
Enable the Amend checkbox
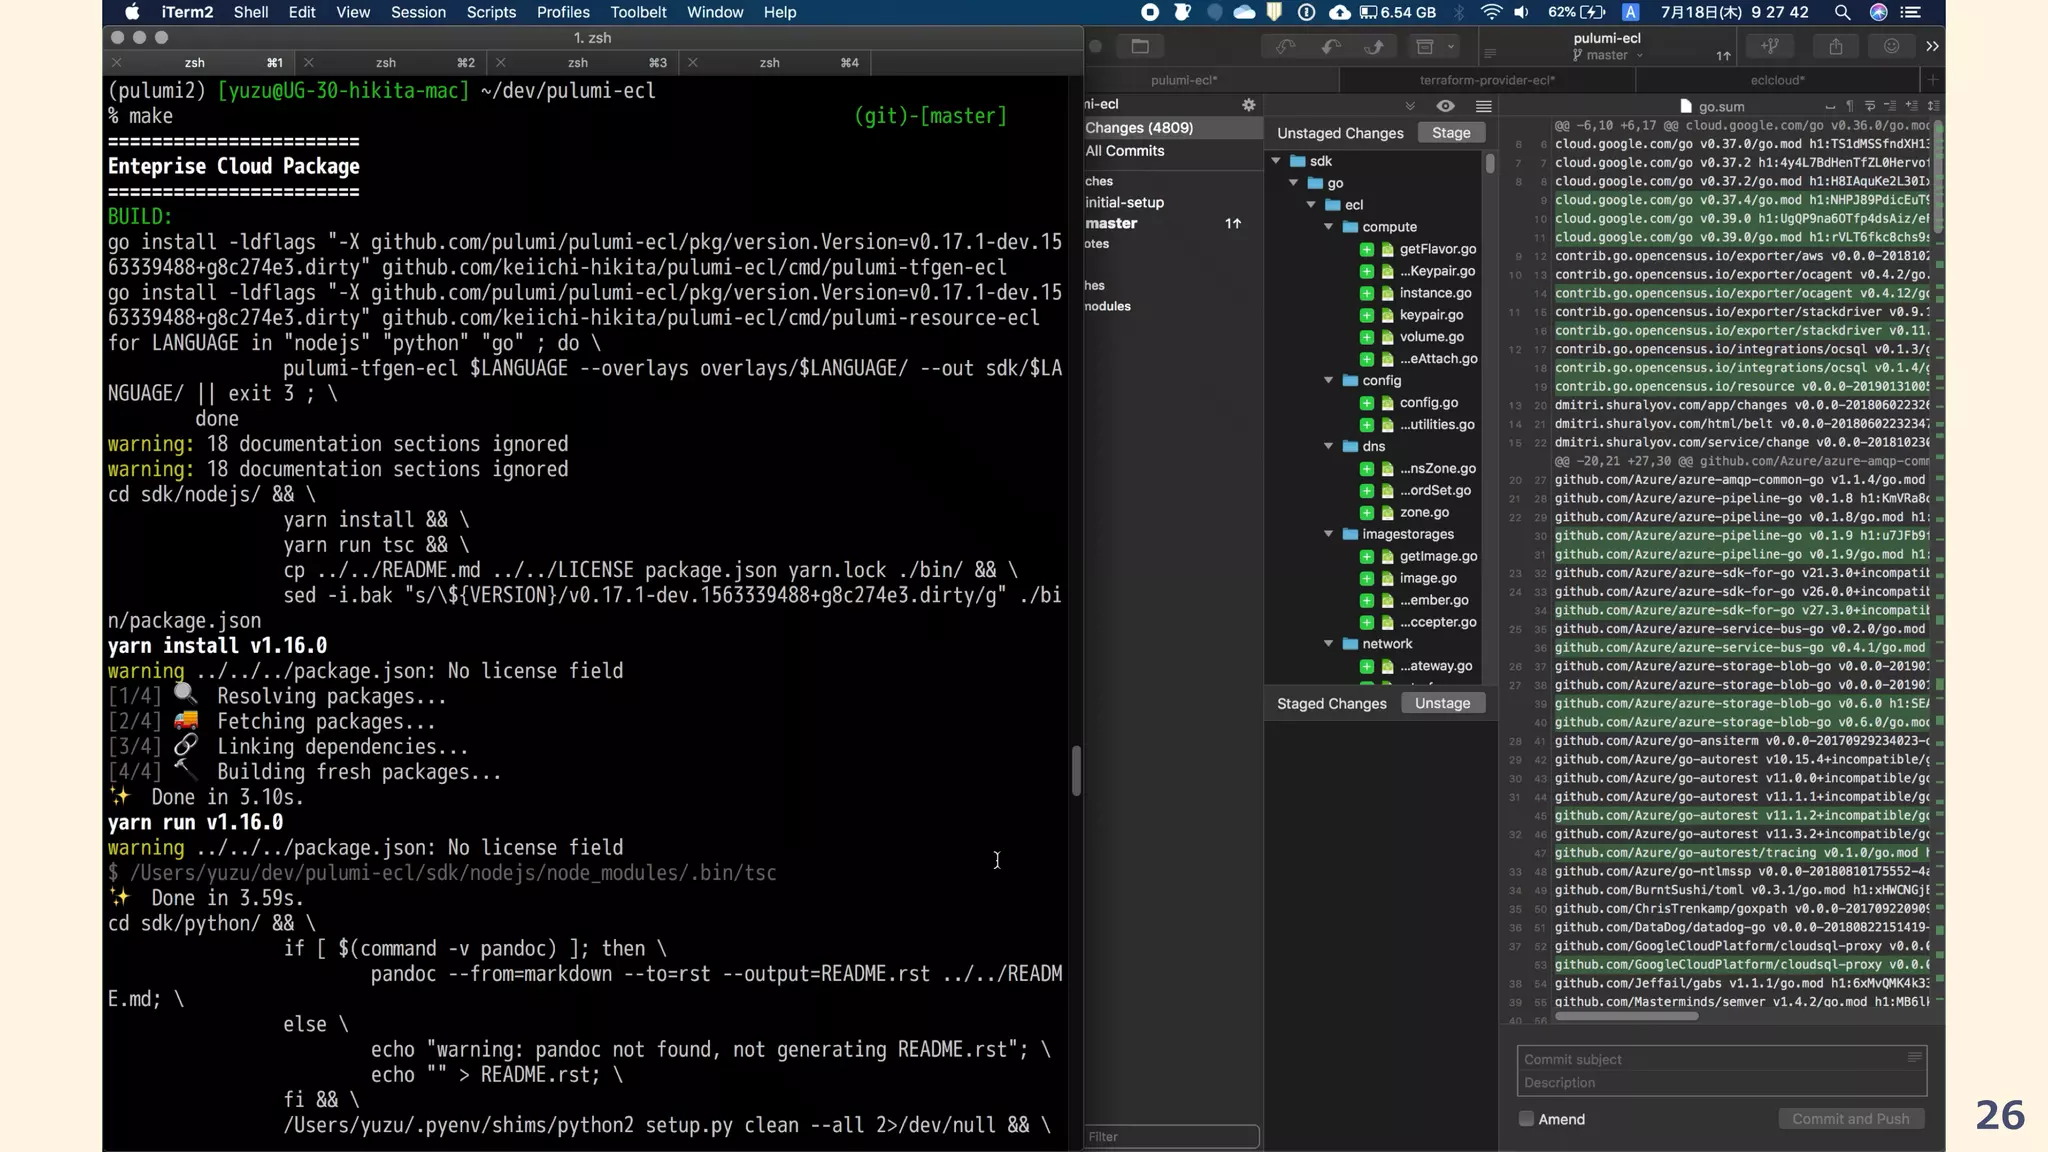click(x=1526, y=1119)
